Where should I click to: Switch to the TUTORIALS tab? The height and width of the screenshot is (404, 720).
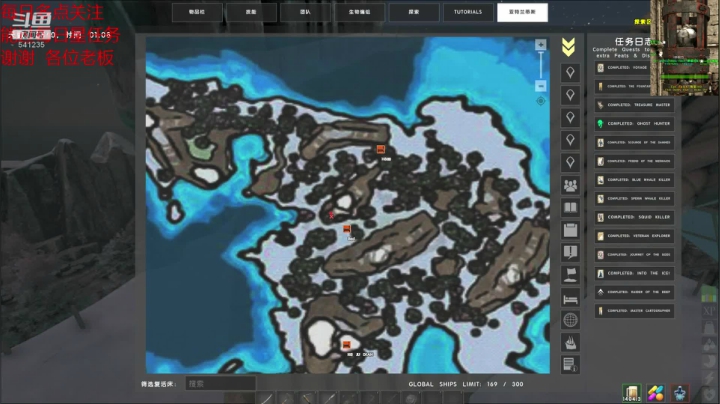(468, 12)
